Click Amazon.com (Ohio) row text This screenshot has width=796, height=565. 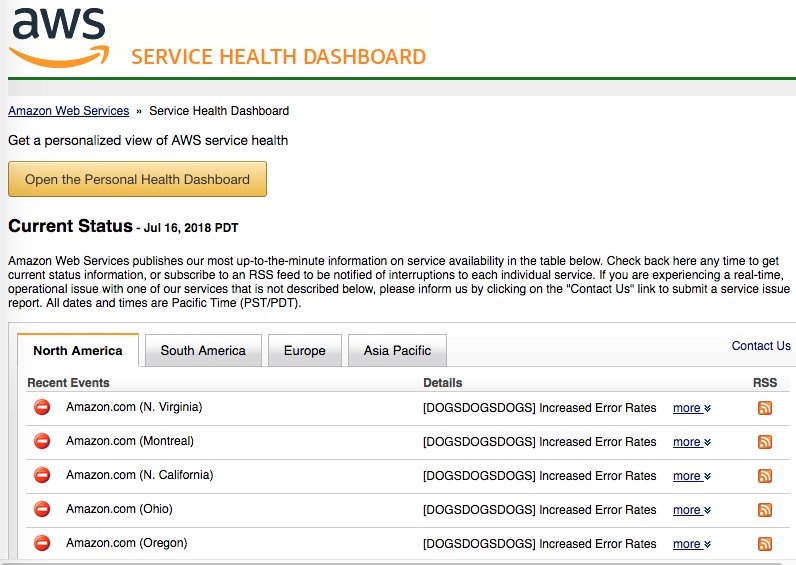coord(119,509)
